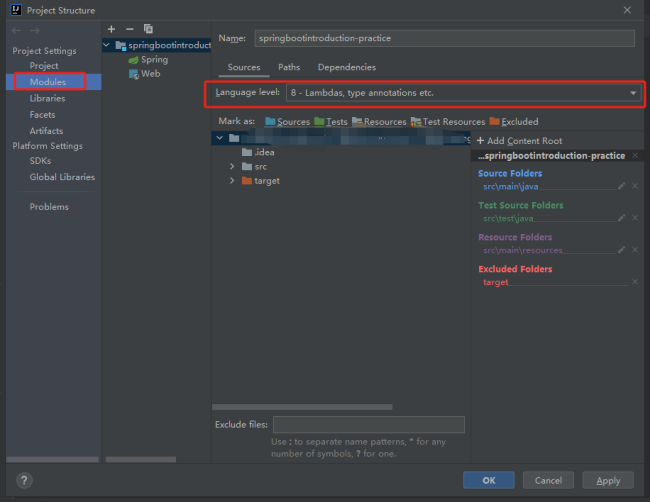Switch to the Dependencies tab

346,67
